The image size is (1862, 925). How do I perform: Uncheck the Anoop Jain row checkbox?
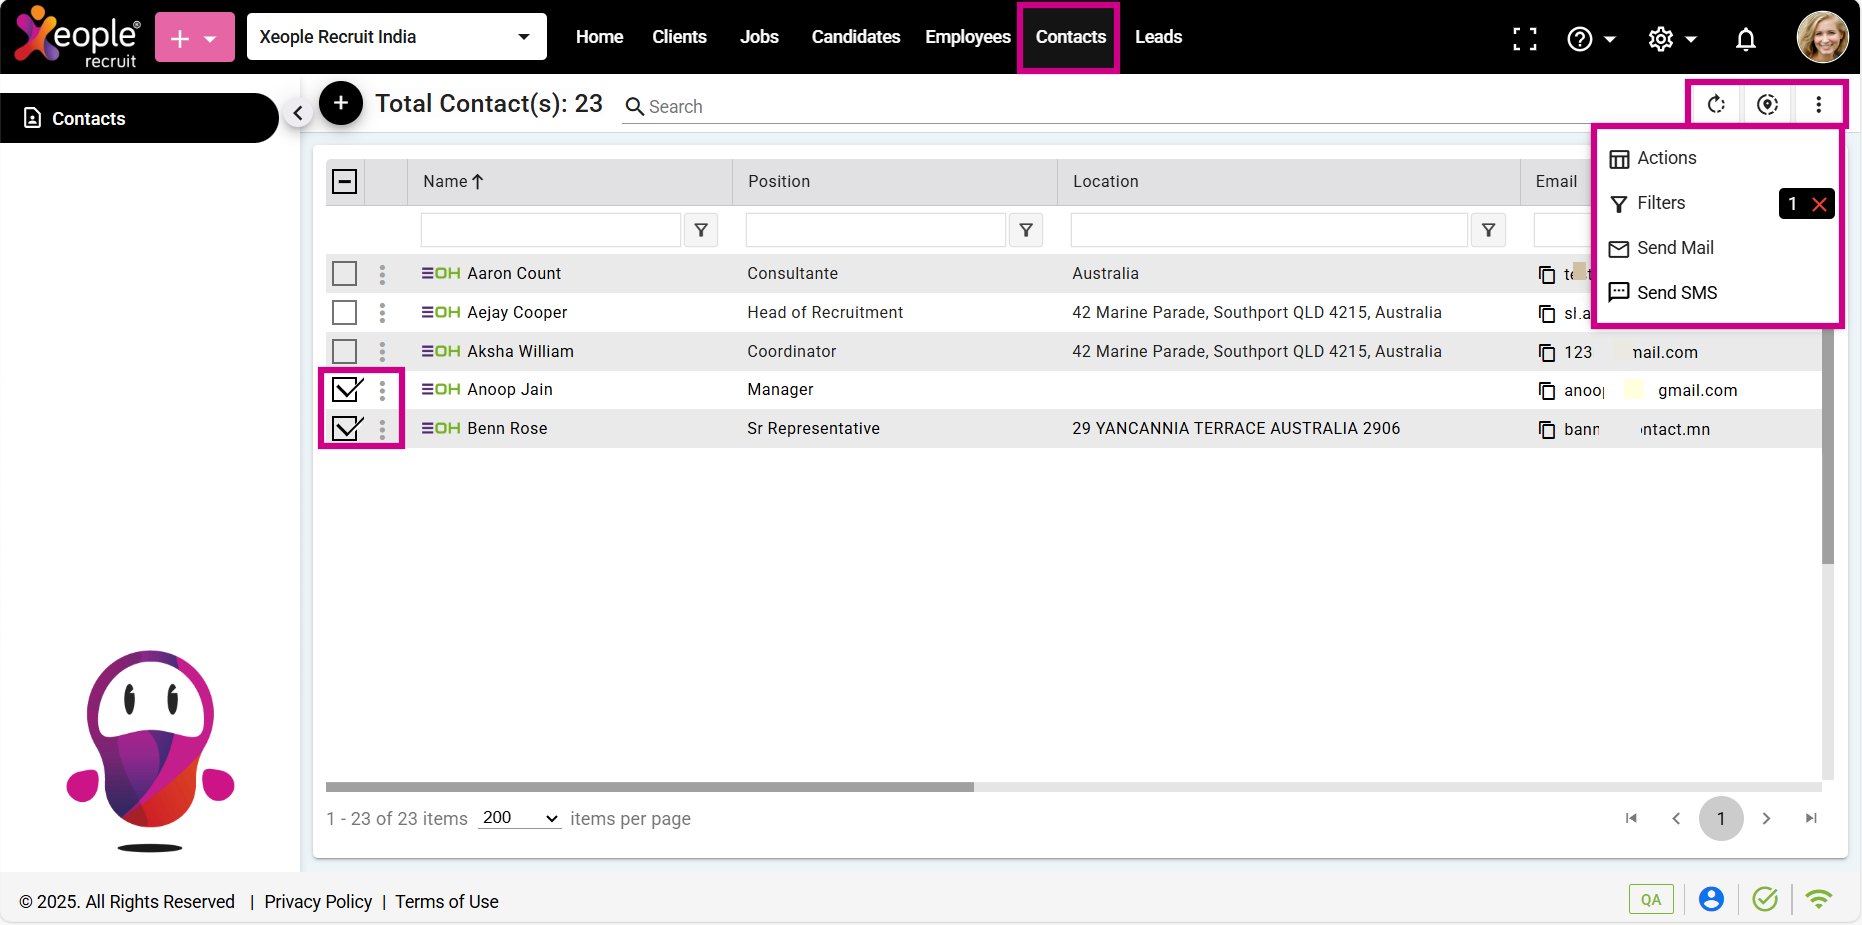click(346, 390)
